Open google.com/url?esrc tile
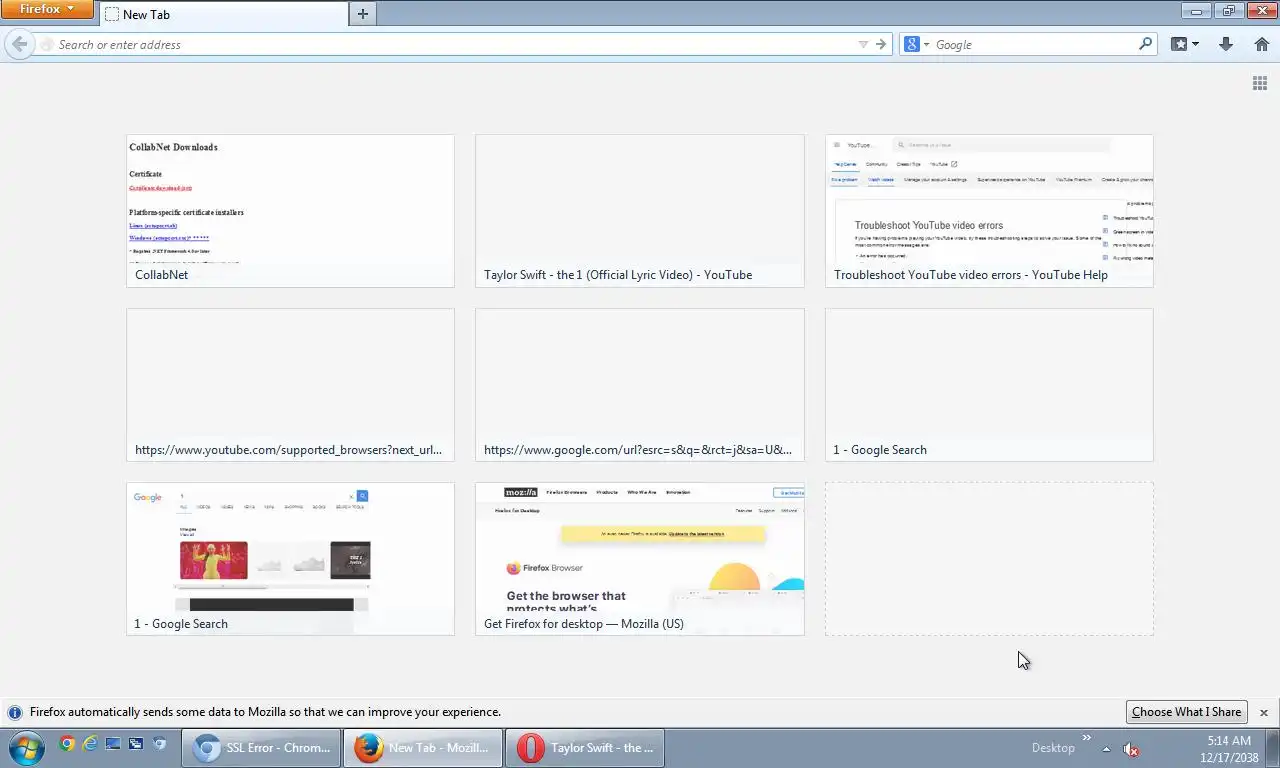1280x768 pixels. 640,385
